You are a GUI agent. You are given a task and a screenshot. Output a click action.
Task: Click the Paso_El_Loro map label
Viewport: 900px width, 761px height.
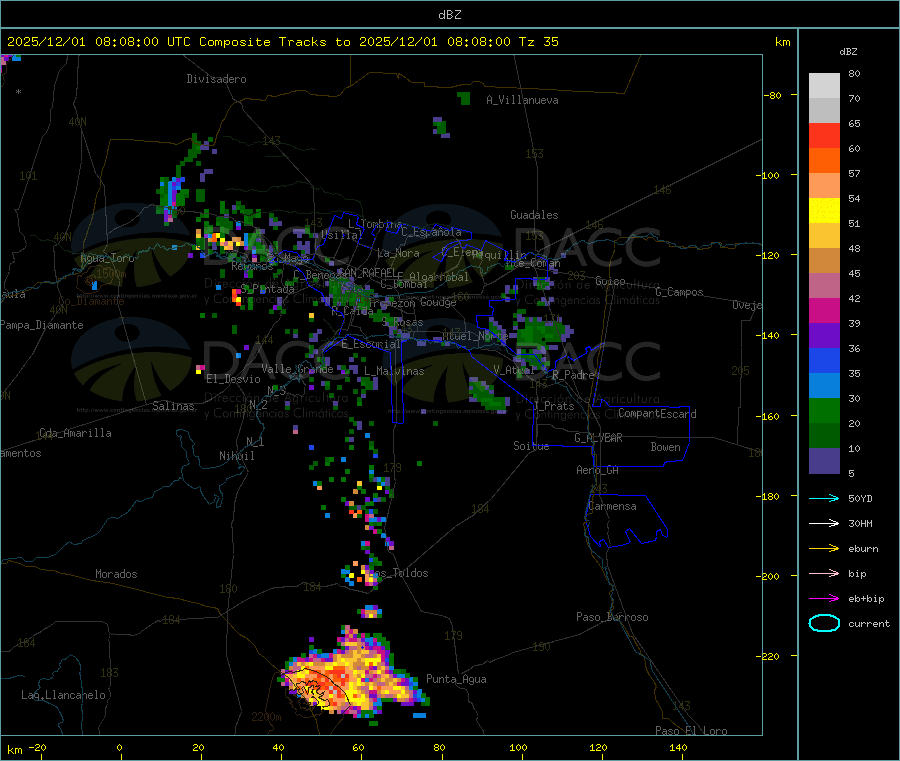pos(691,731)
